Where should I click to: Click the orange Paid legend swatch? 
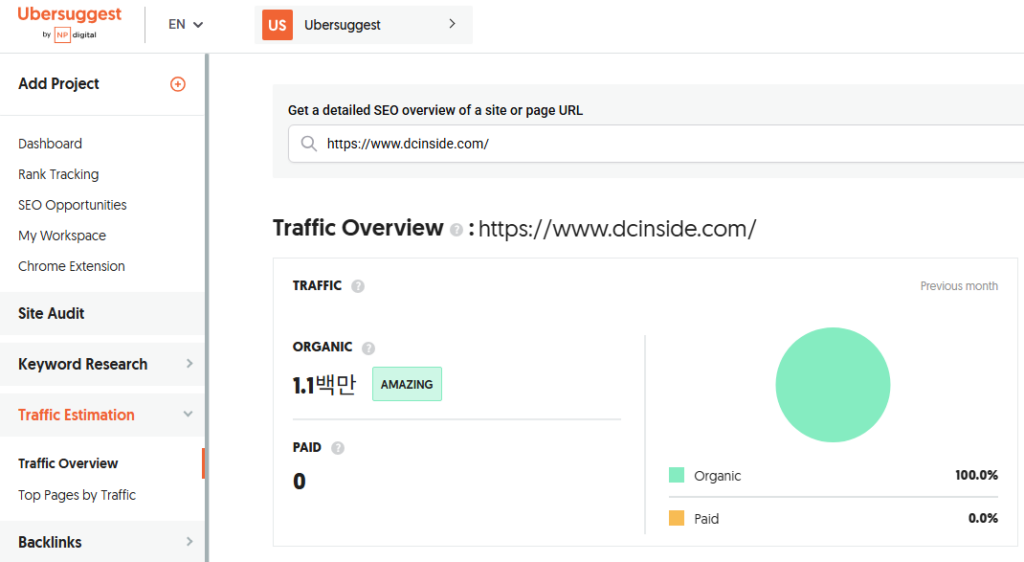(677, 518)
